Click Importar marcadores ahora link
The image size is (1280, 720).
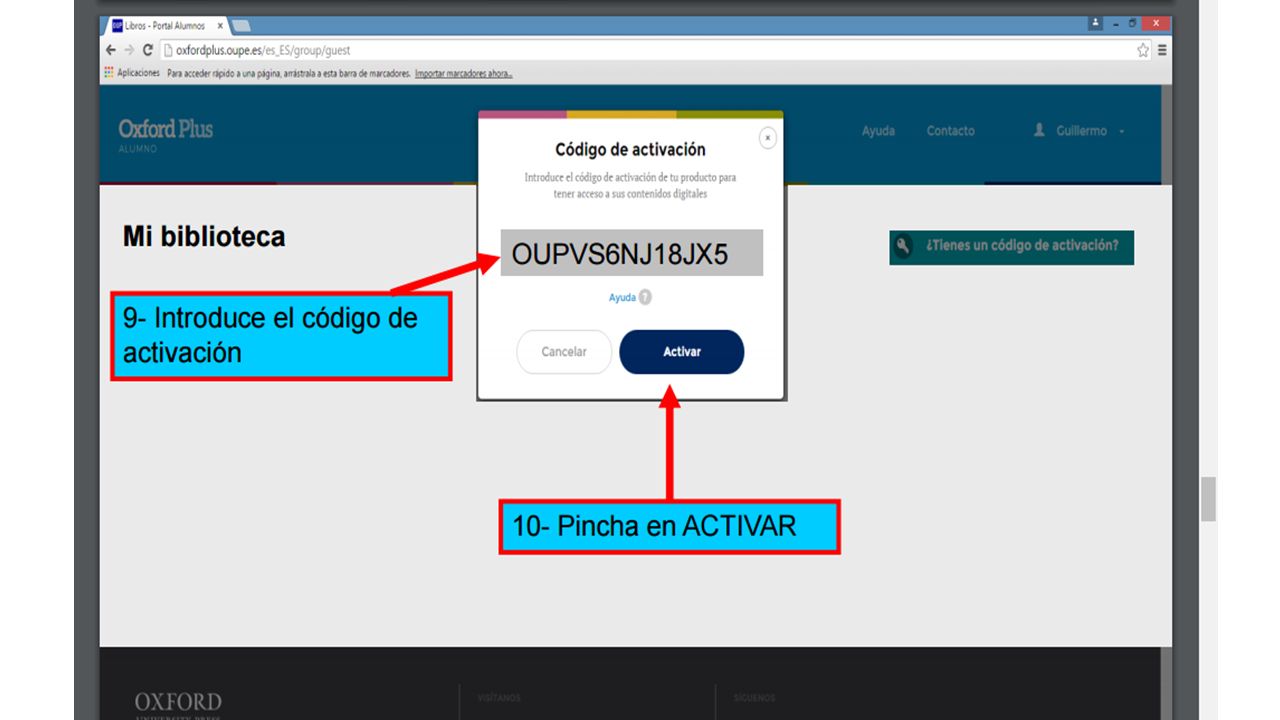(464, 73)
